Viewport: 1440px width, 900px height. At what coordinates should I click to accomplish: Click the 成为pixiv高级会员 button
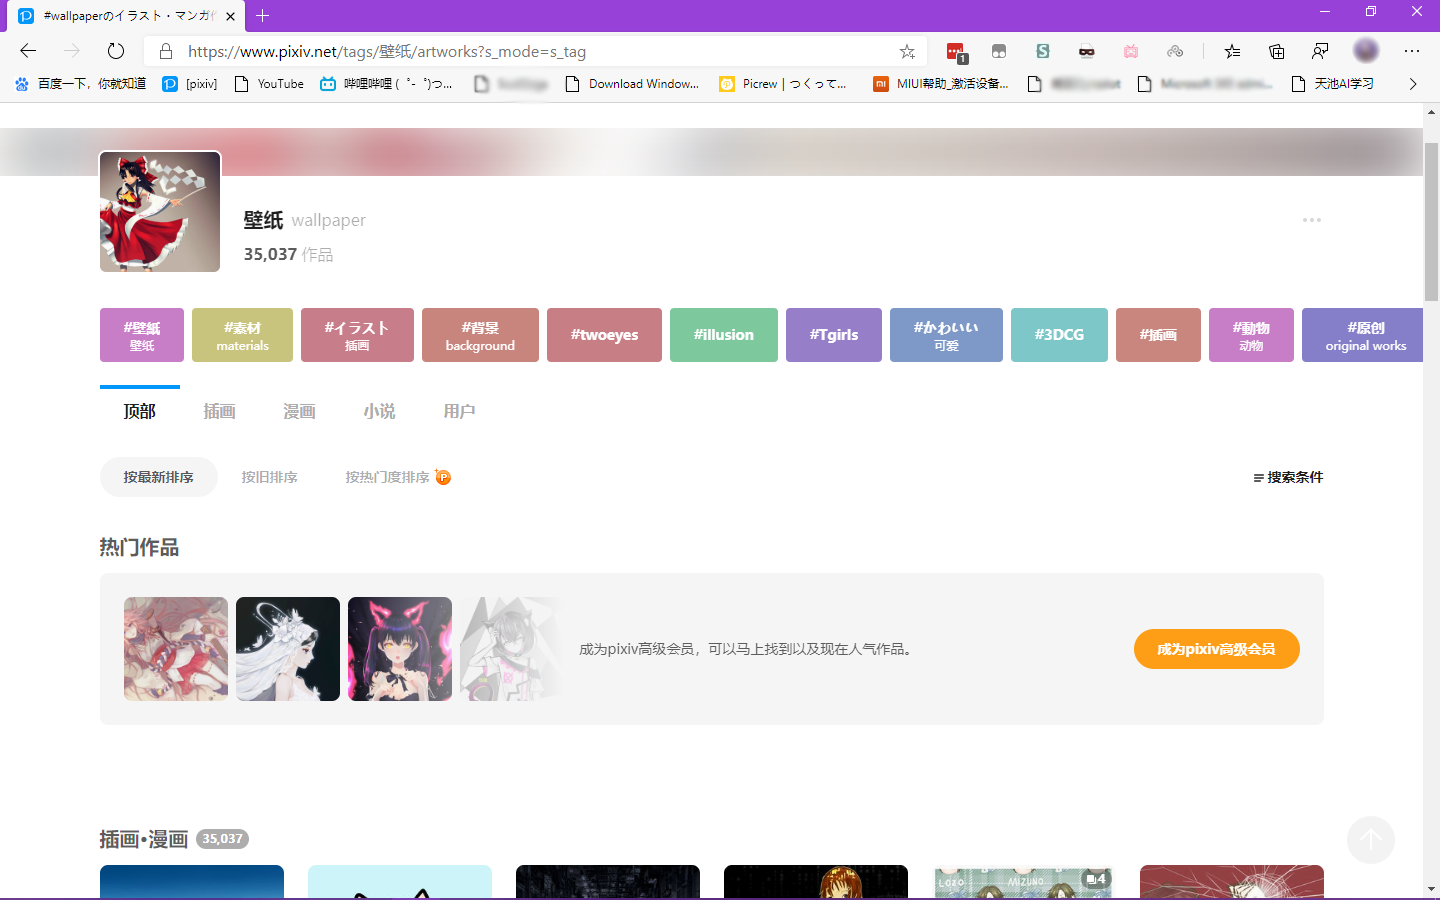click(x=1216, y=649)
